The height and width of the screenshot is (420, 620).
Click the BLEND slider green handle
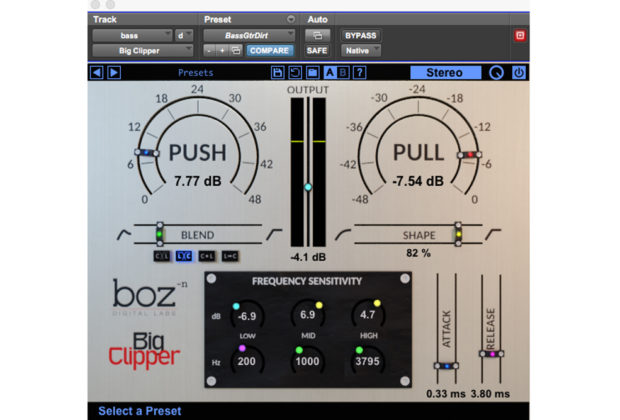coord(159,234)
